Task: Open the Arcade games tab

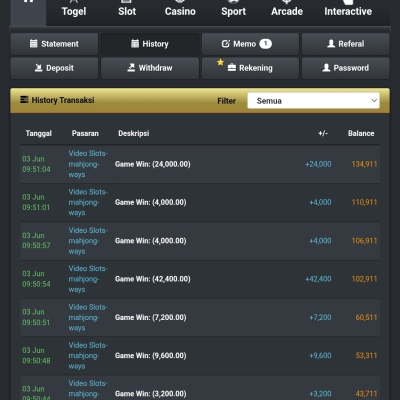Action: (x=287, y=10)
